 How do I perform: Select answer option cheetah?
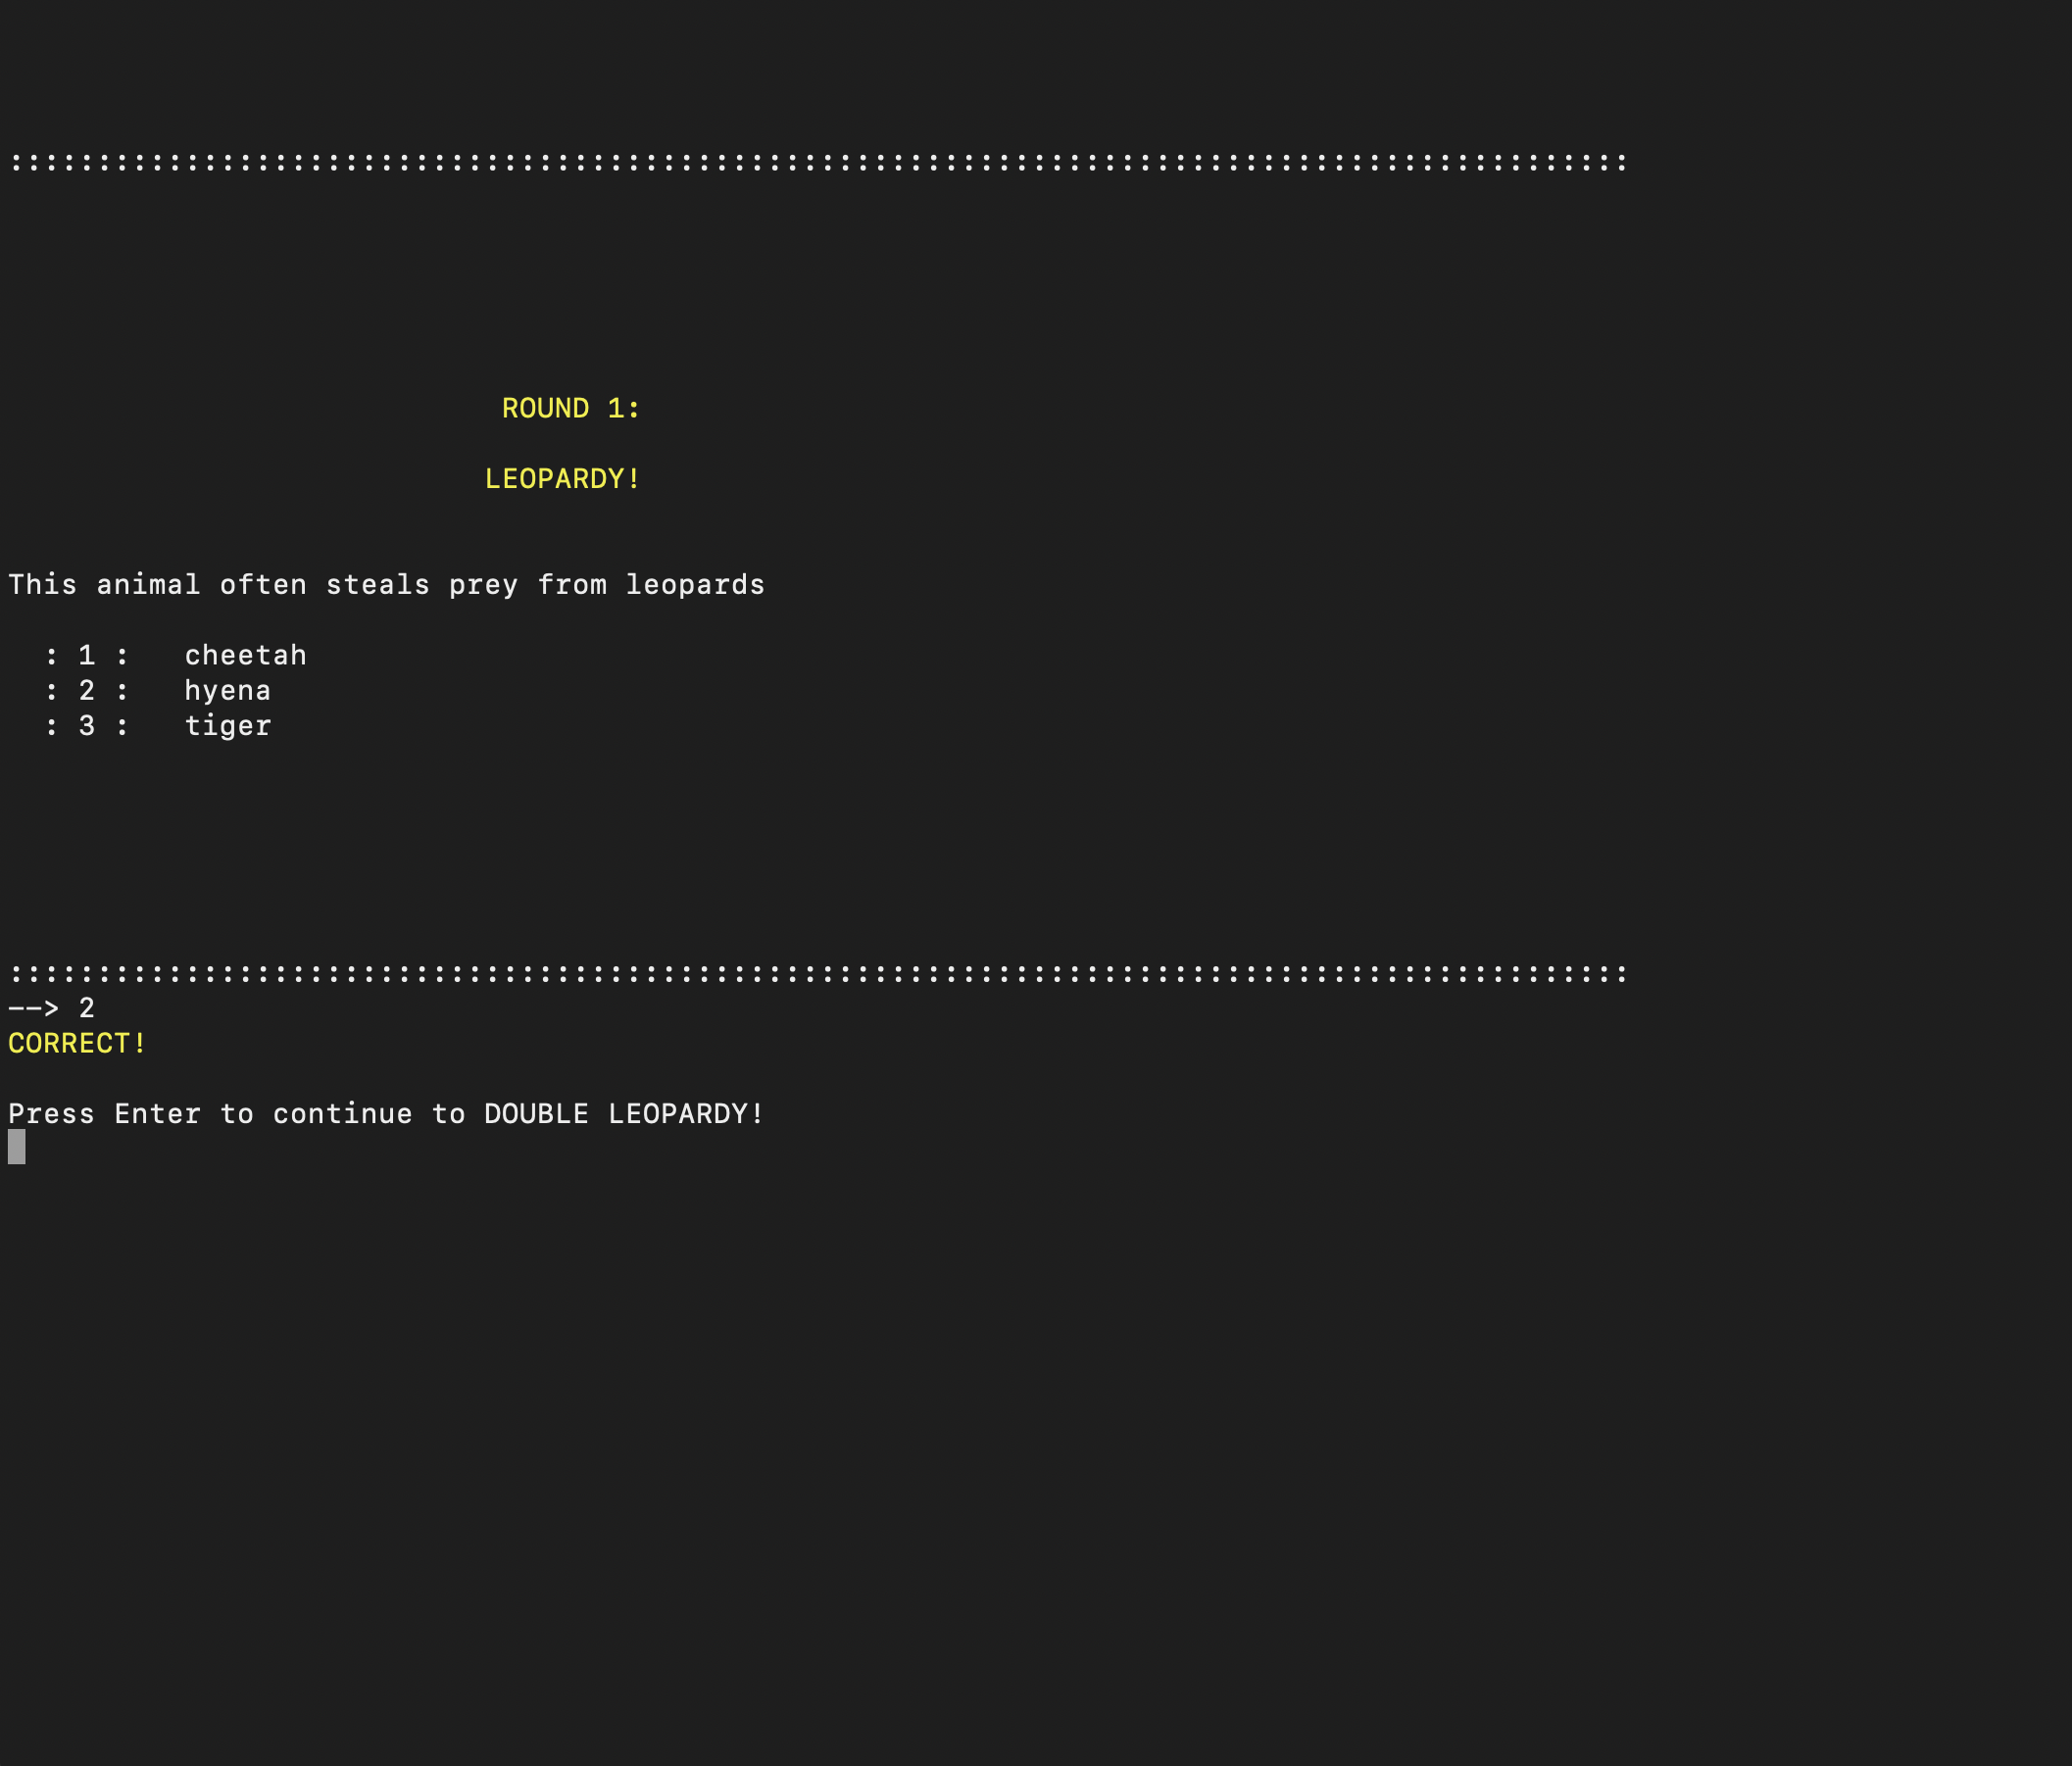point(245,655)
